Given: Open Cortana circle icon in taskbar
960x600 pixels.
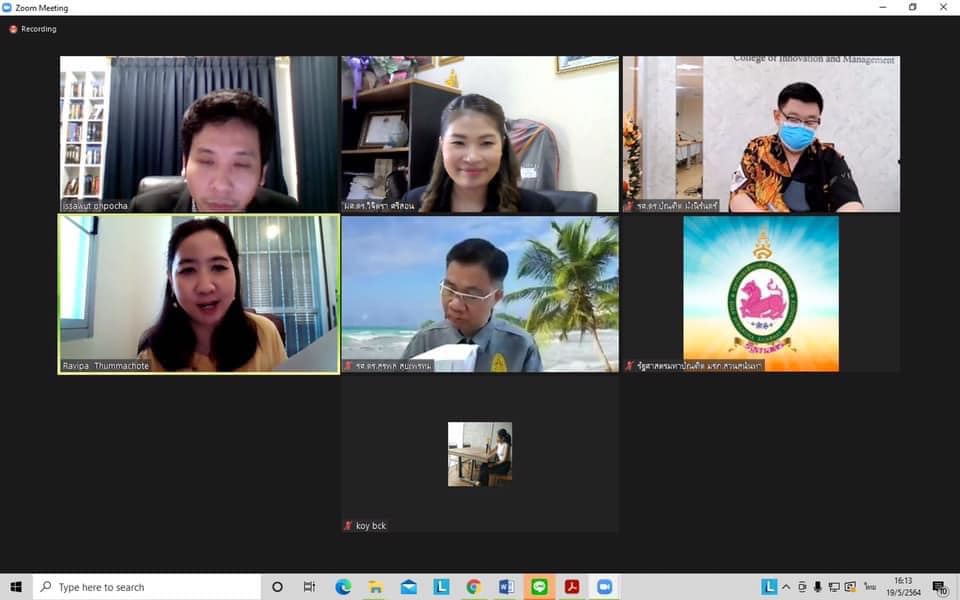Looking at the screenshot, I should click(277, 587).
